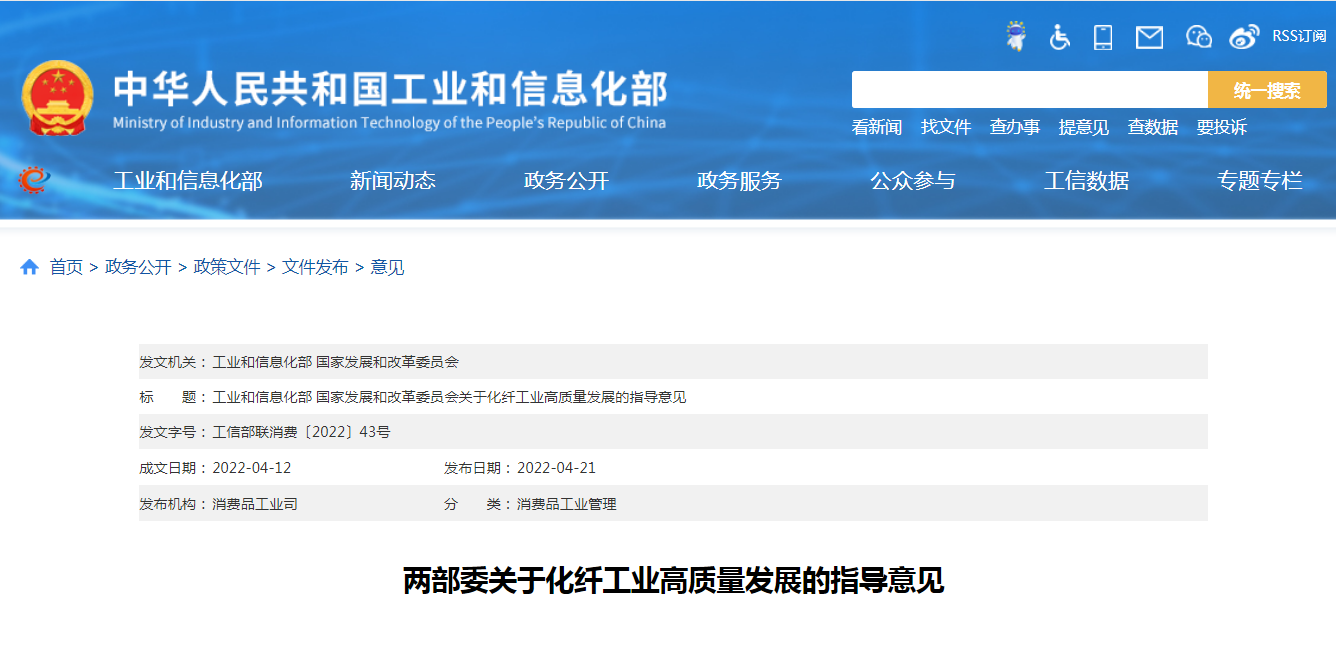The width and height of the screenshot is (1336, 656).
Task: Click inside the search input box
Action: point(1029,90)
